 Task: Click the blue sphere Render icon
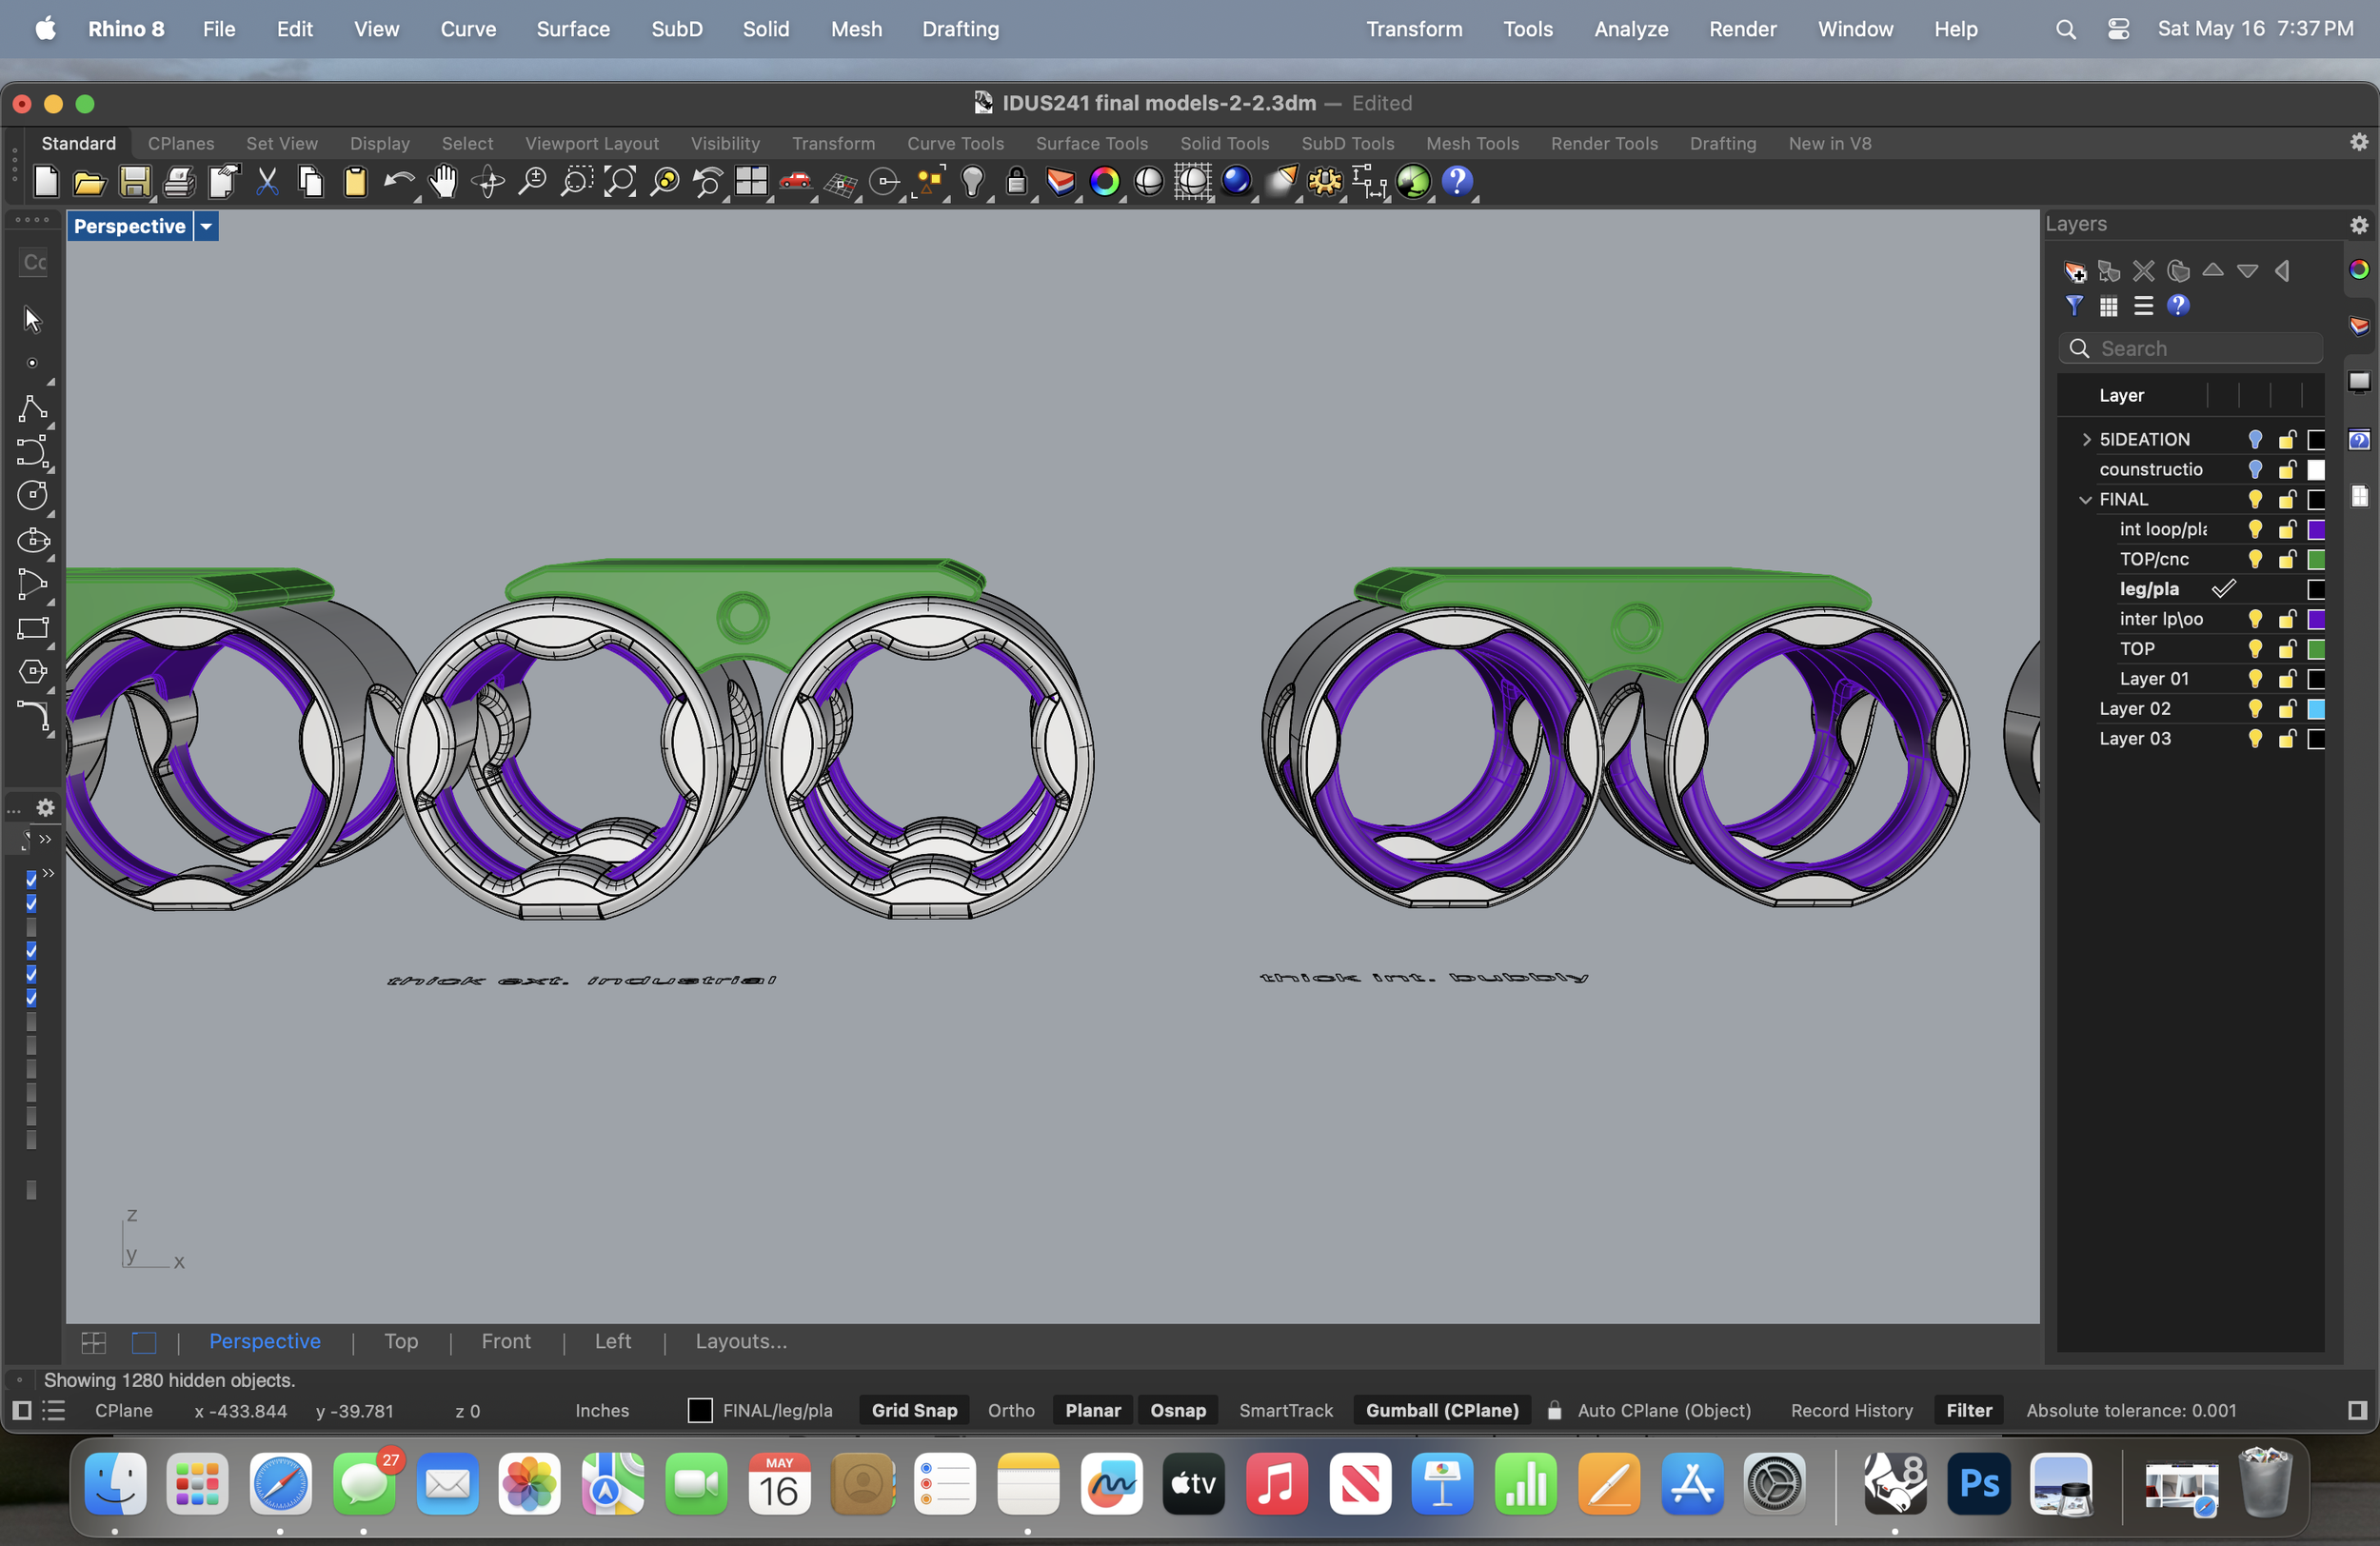click(1237, 182)
